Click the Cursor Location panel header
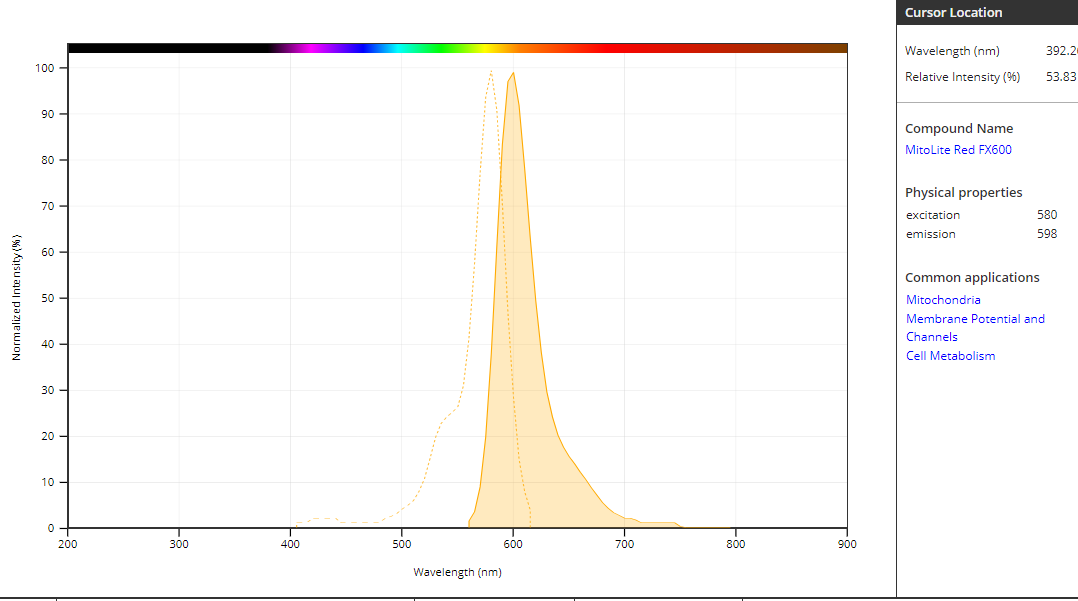Image resolution: width=1078 pixels, height=601 pixels. click(x=952, y=13)
